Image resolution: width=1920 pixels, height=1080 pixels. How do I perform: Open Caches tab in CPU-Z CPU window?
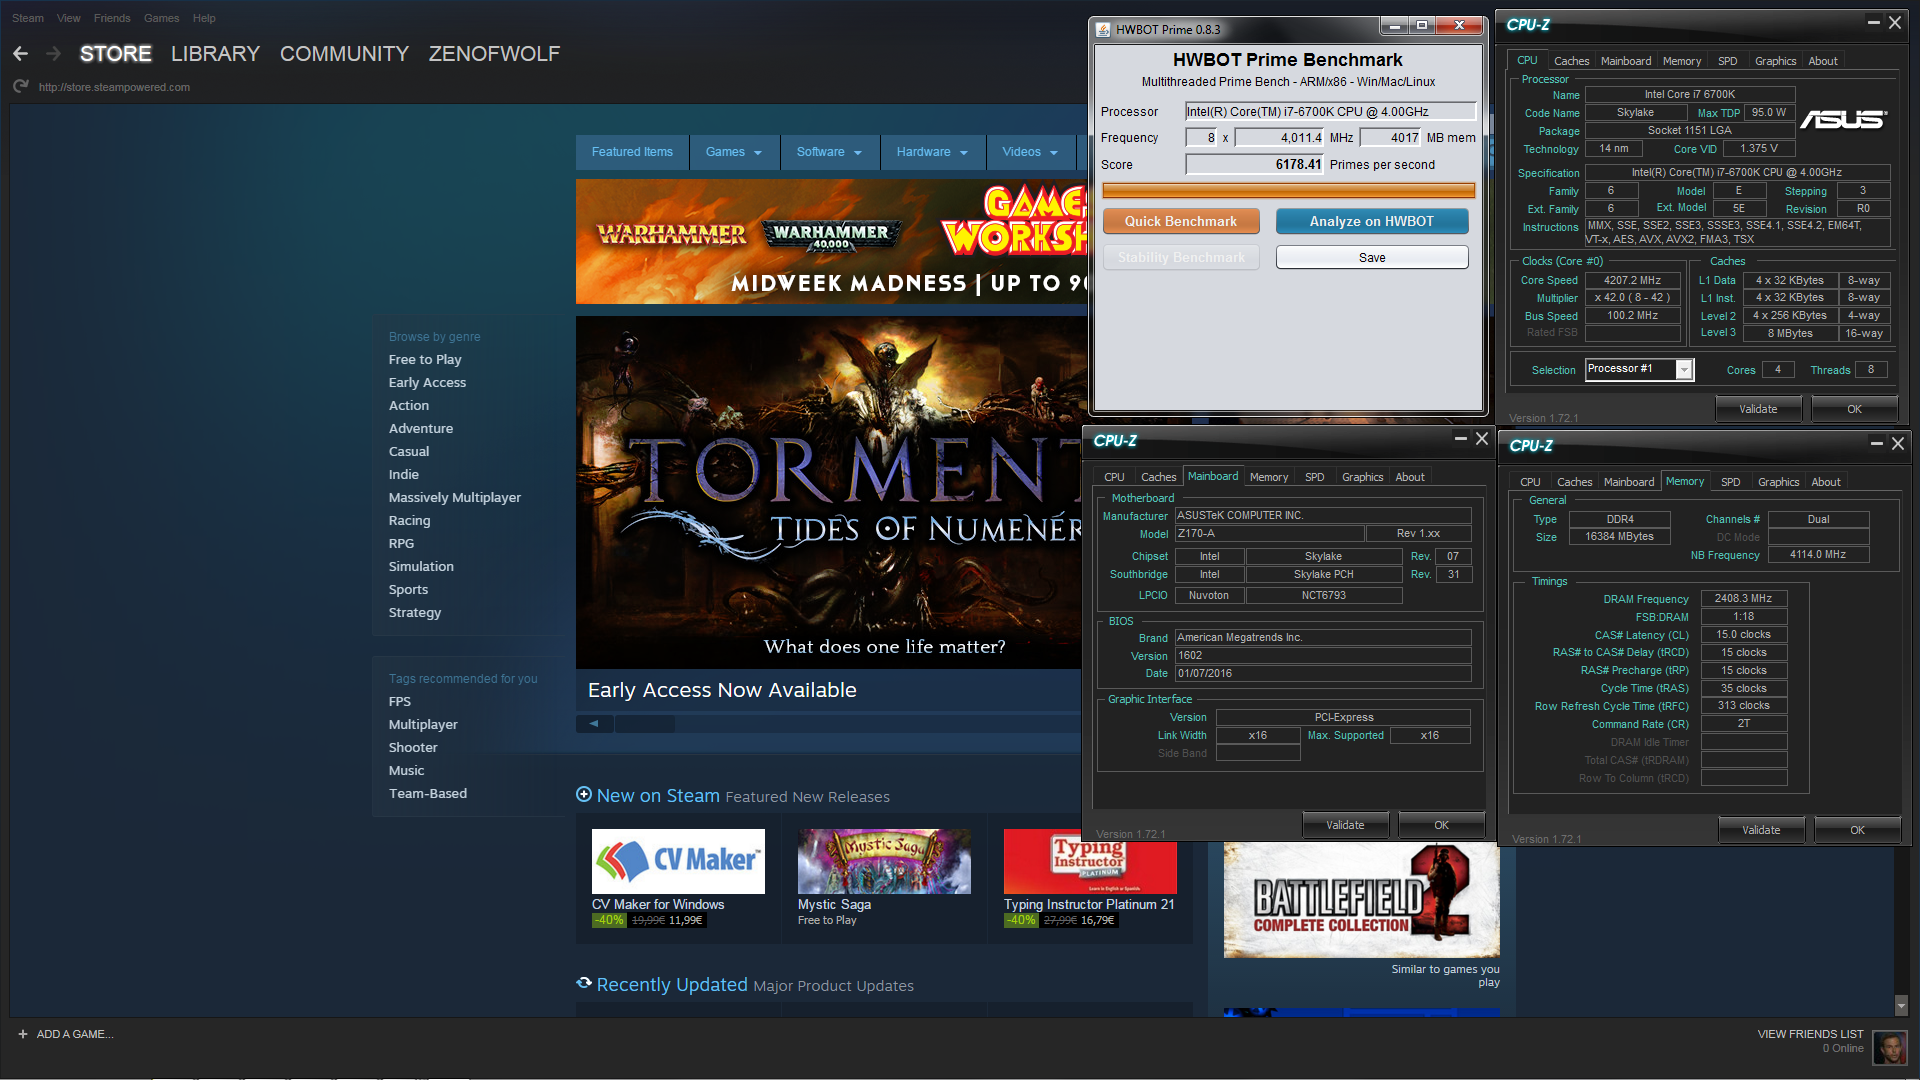(1571, 61)
